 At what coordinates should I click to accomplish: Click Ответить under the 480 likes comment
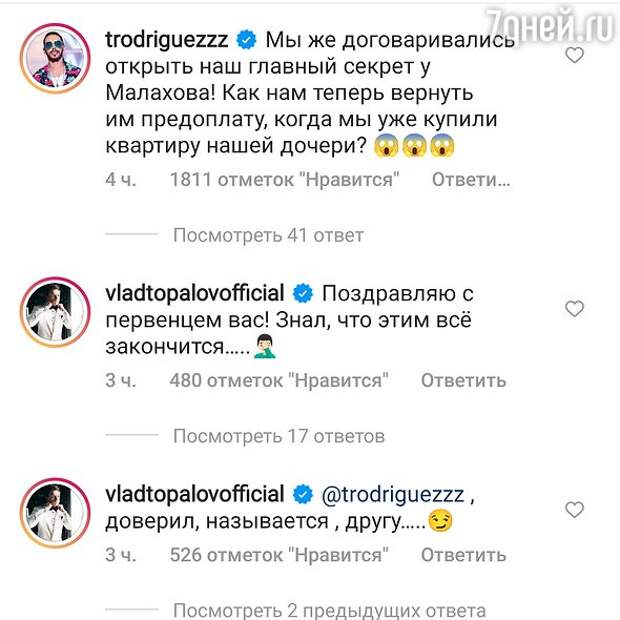463,380
